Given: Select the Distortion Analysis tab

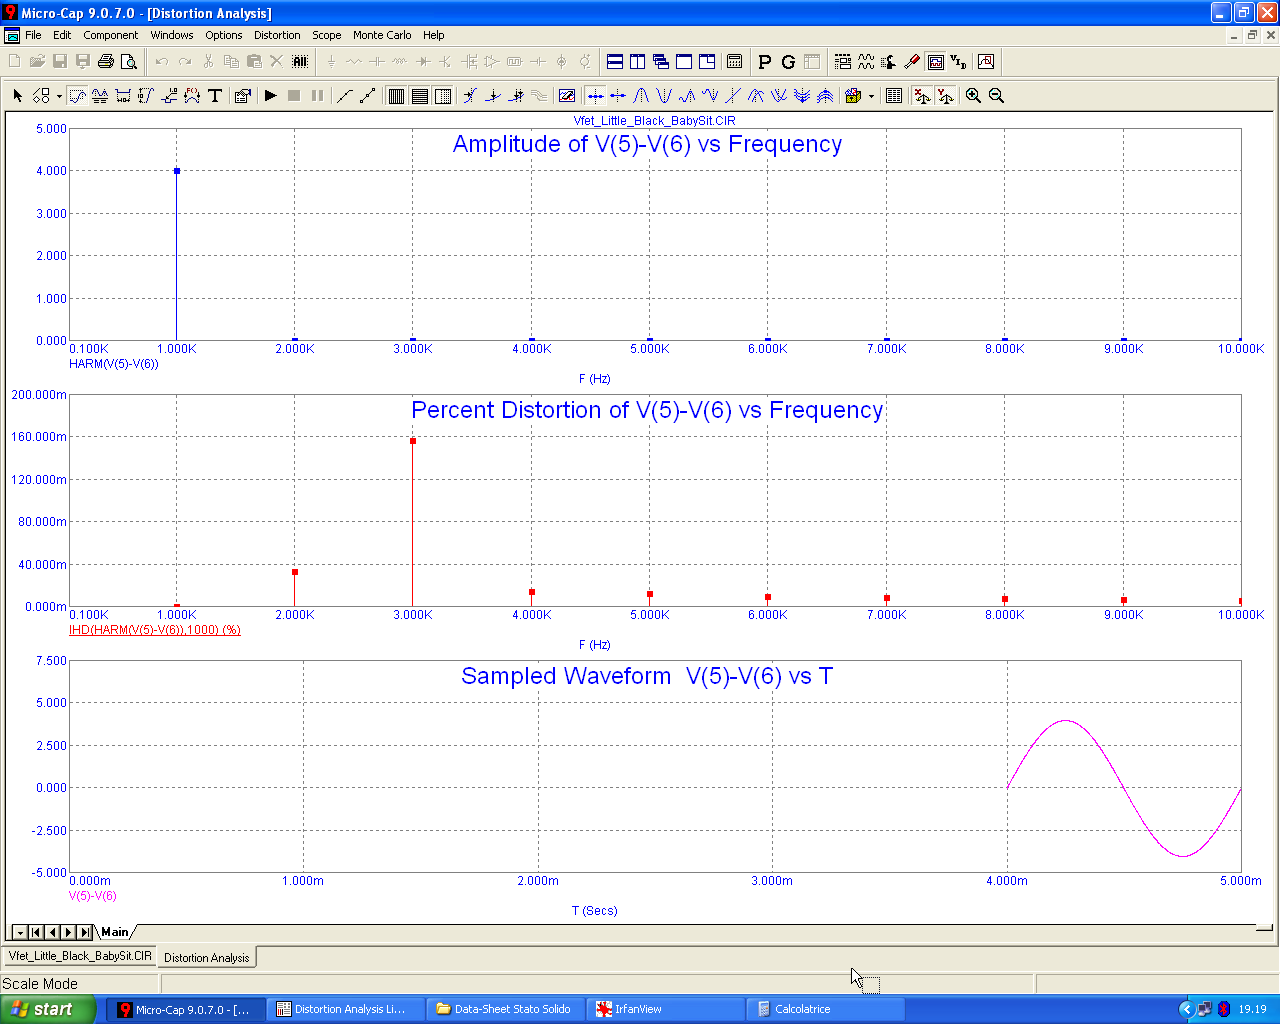Looking at the screenshot, I should pyautogui.click(x=207, y=957).
